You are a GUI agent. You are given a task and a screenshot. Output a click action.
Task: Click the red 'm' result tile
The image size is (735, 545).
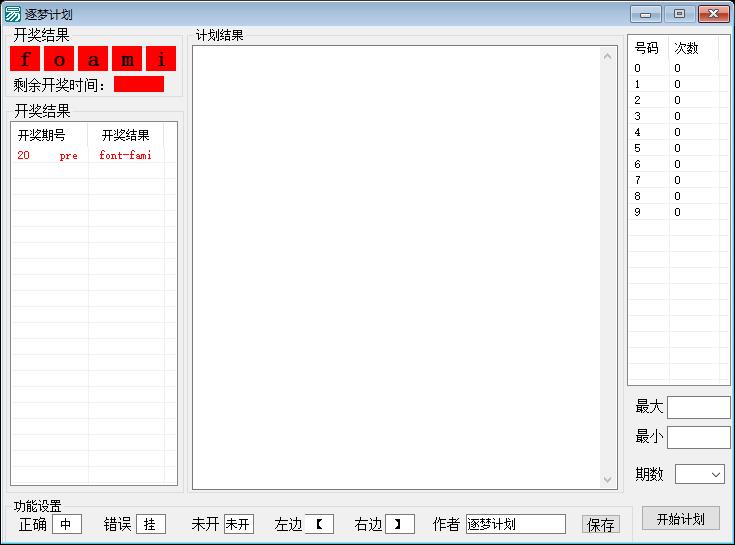click(127, 59)
